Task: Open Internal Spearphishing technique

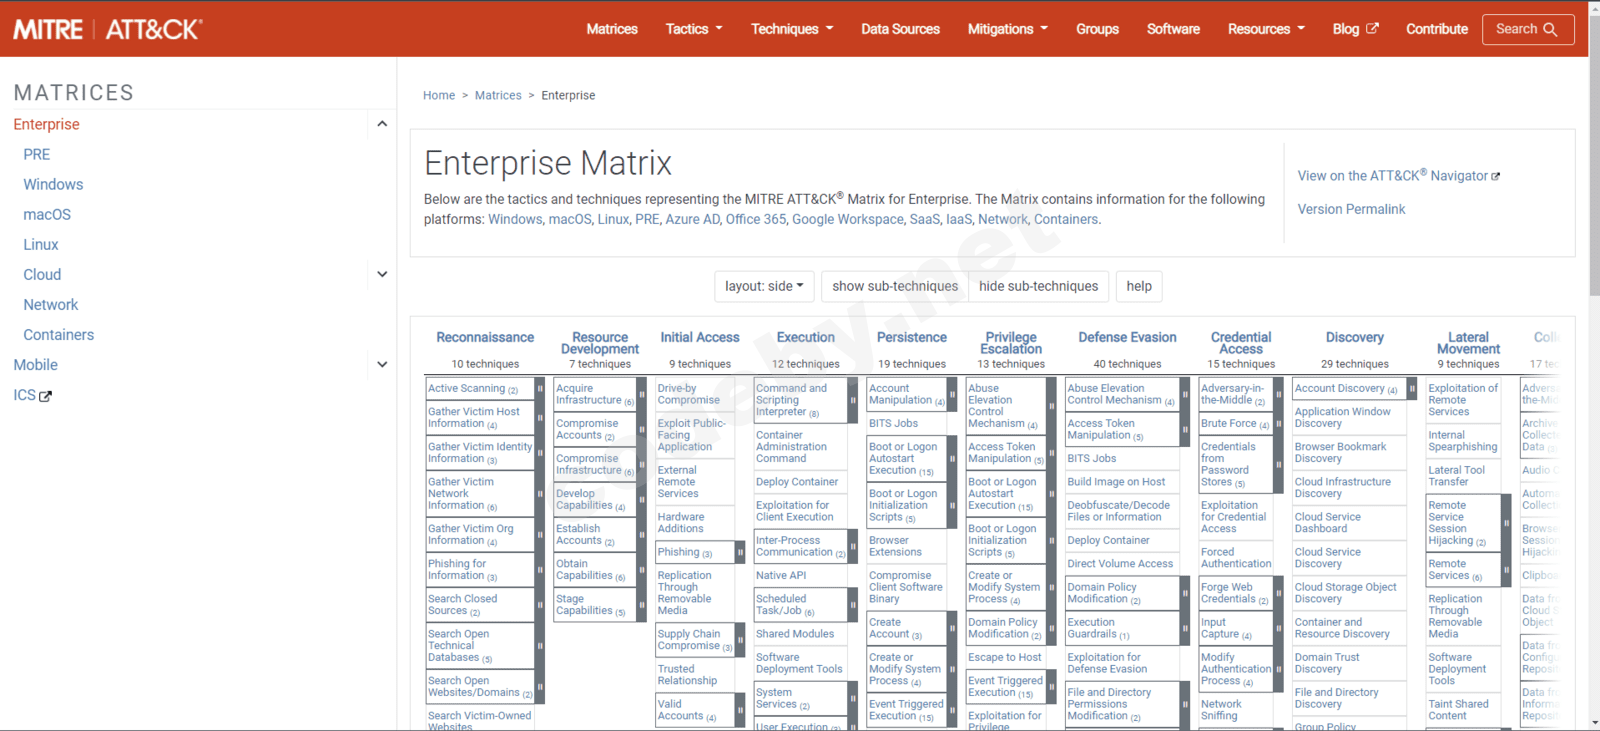Action: pyautogui.click(x=1462, y=441)
